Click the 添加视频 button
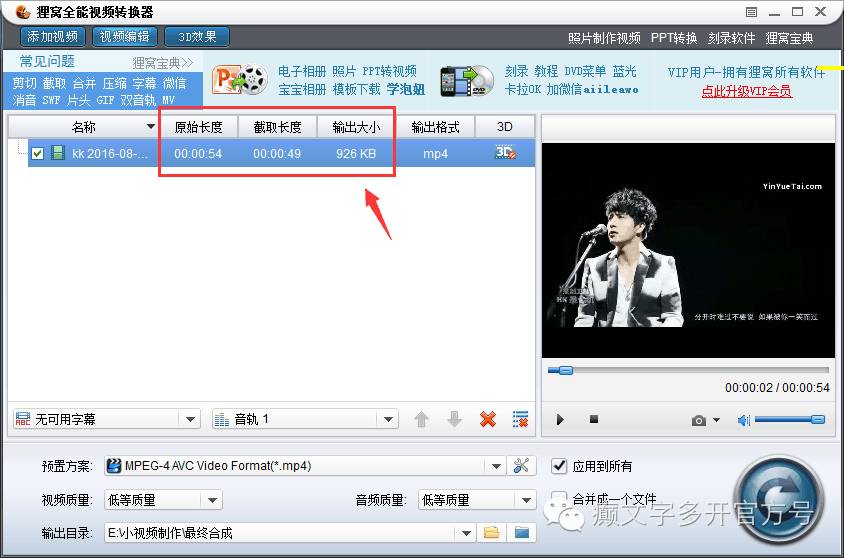844x558 pixels. [x=53, y=37]
